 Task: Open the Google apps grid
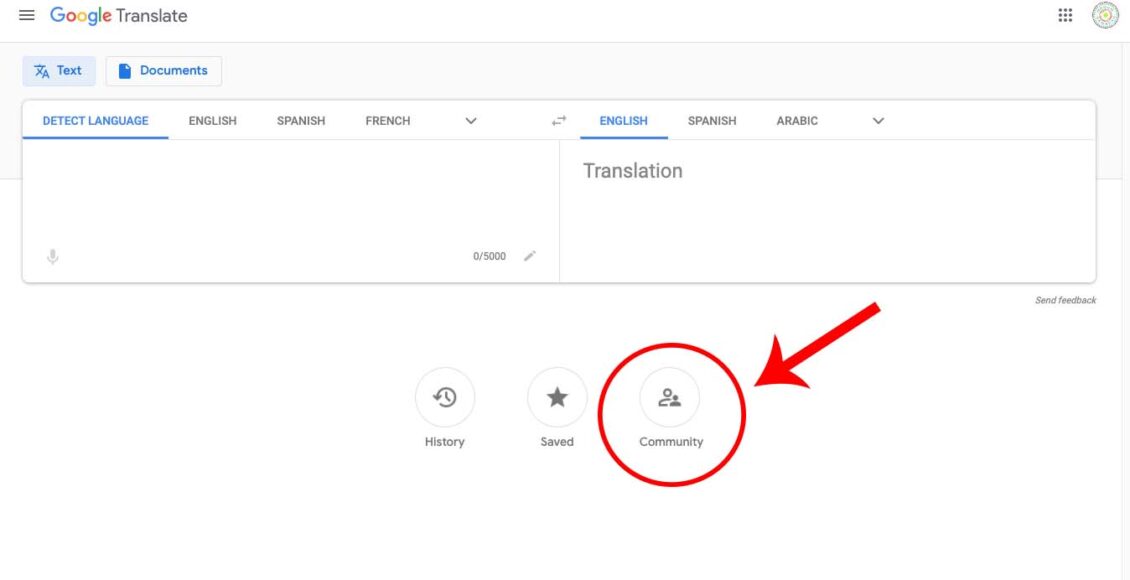click(x=1065, y=15)
